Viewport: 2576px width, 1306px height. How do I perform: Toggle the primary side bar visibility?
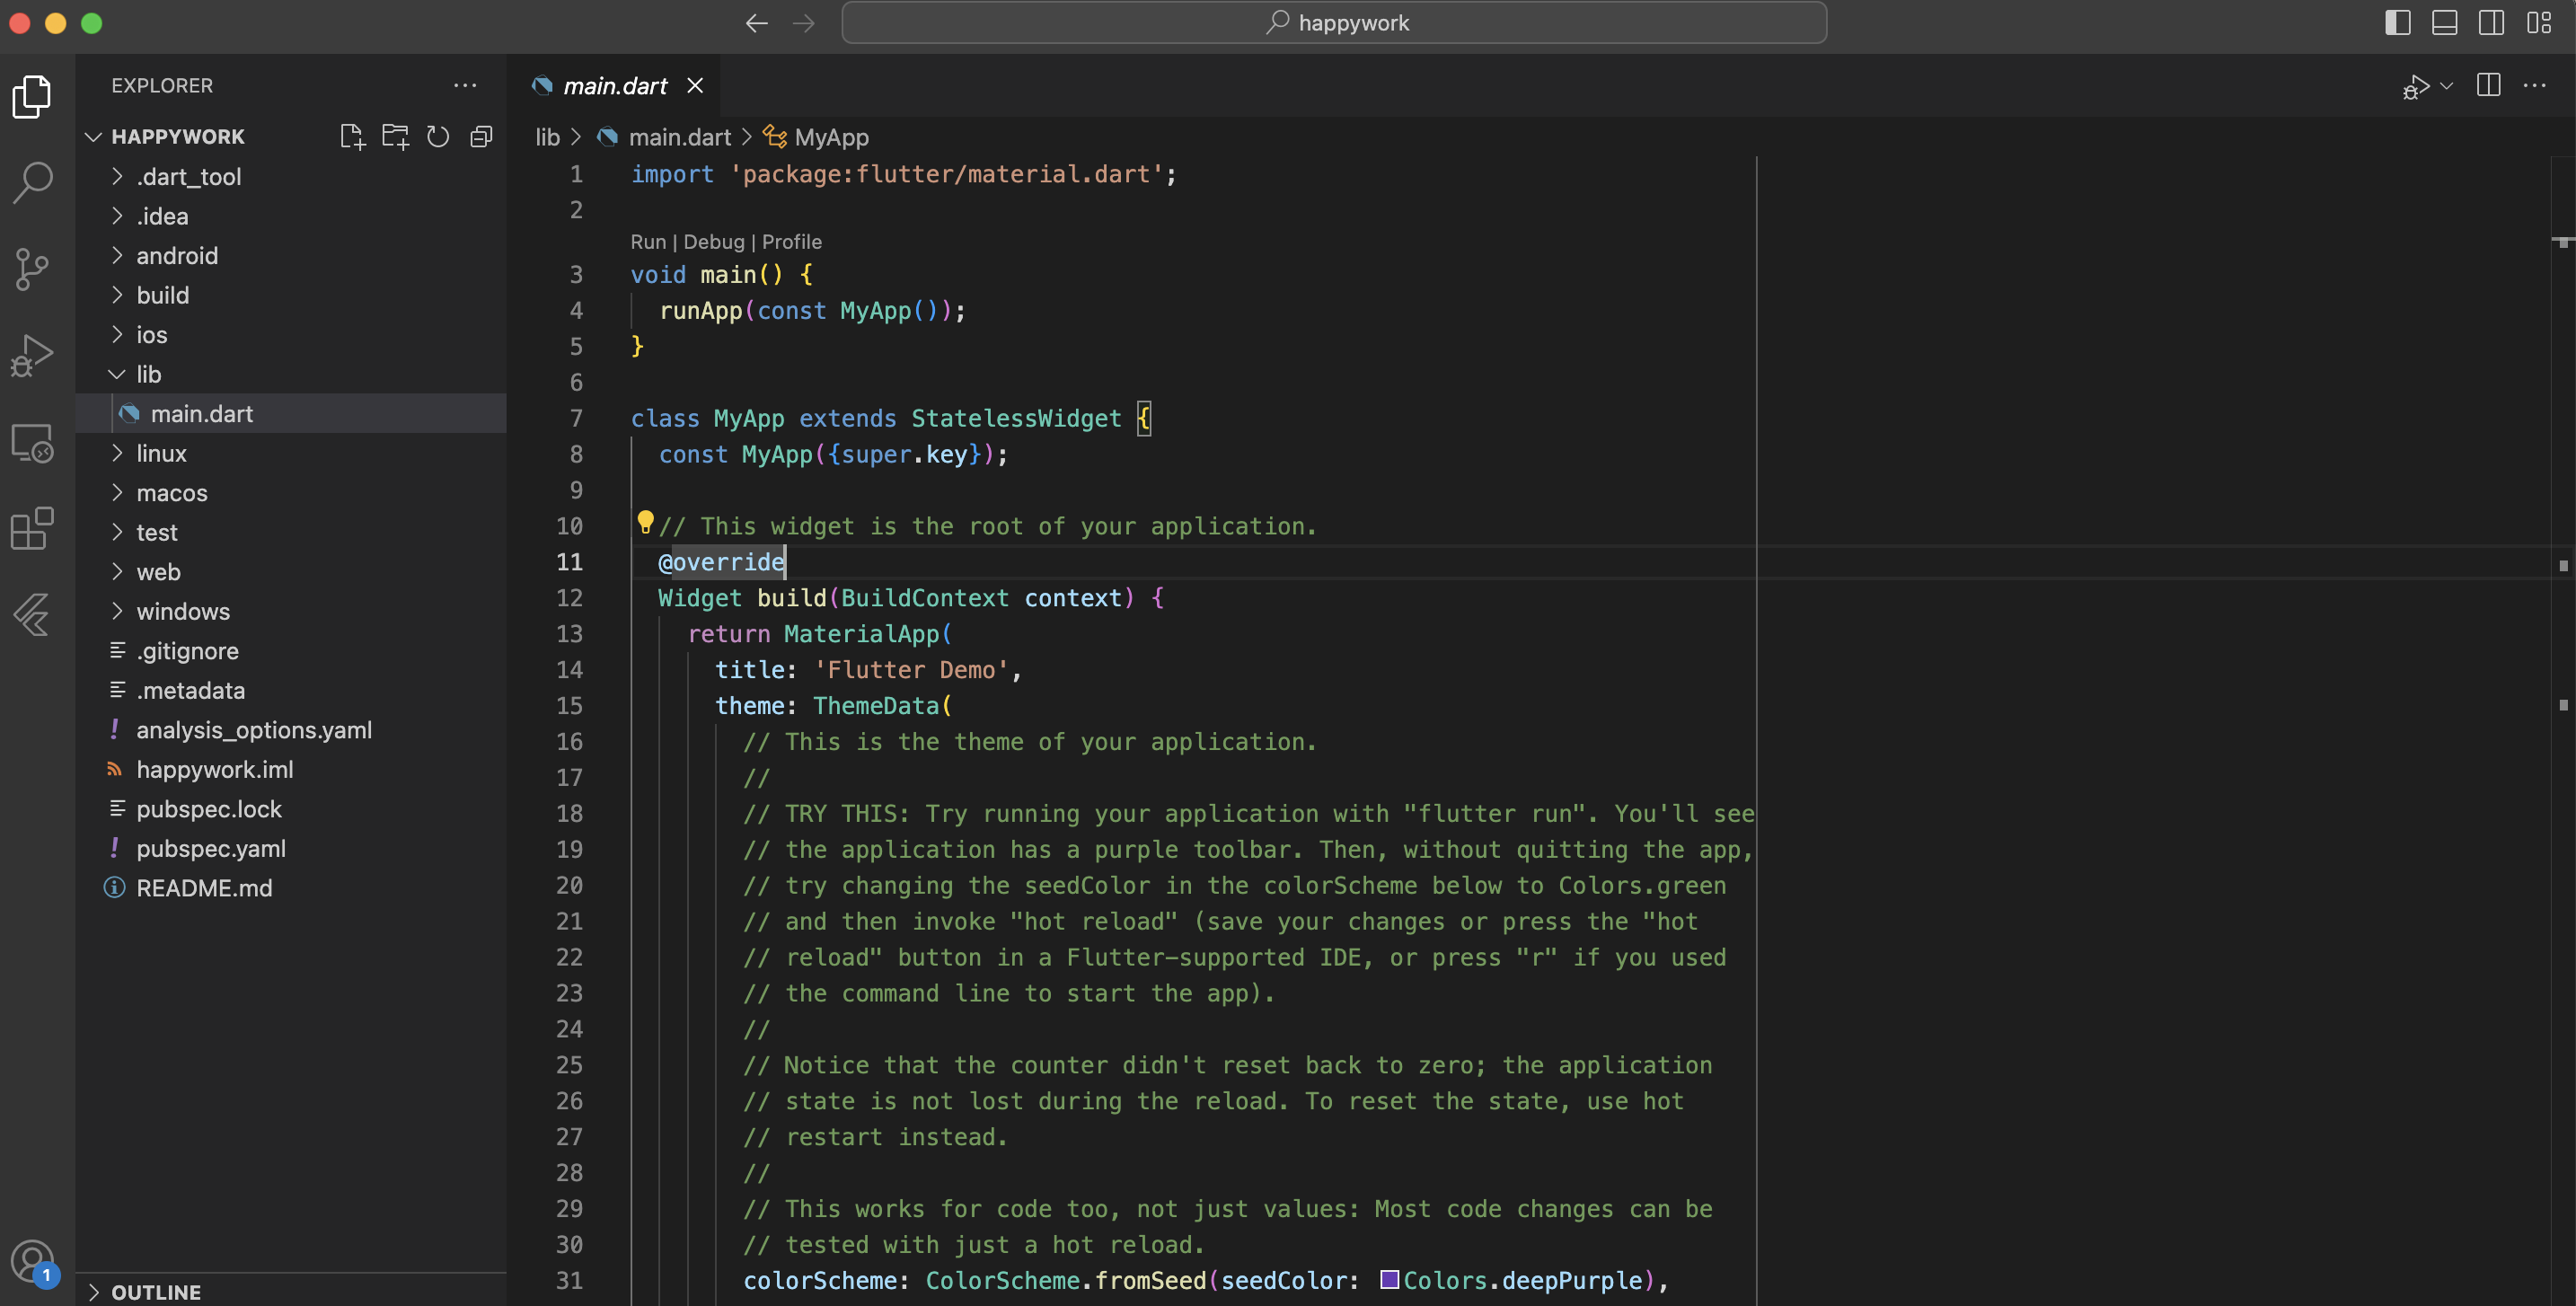2397,22
